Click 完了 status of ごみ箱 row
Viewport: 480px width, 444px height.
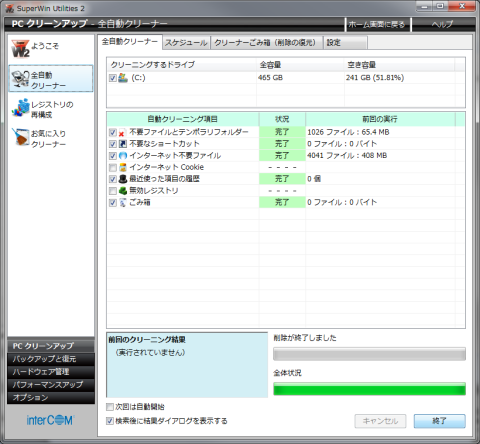282,202
